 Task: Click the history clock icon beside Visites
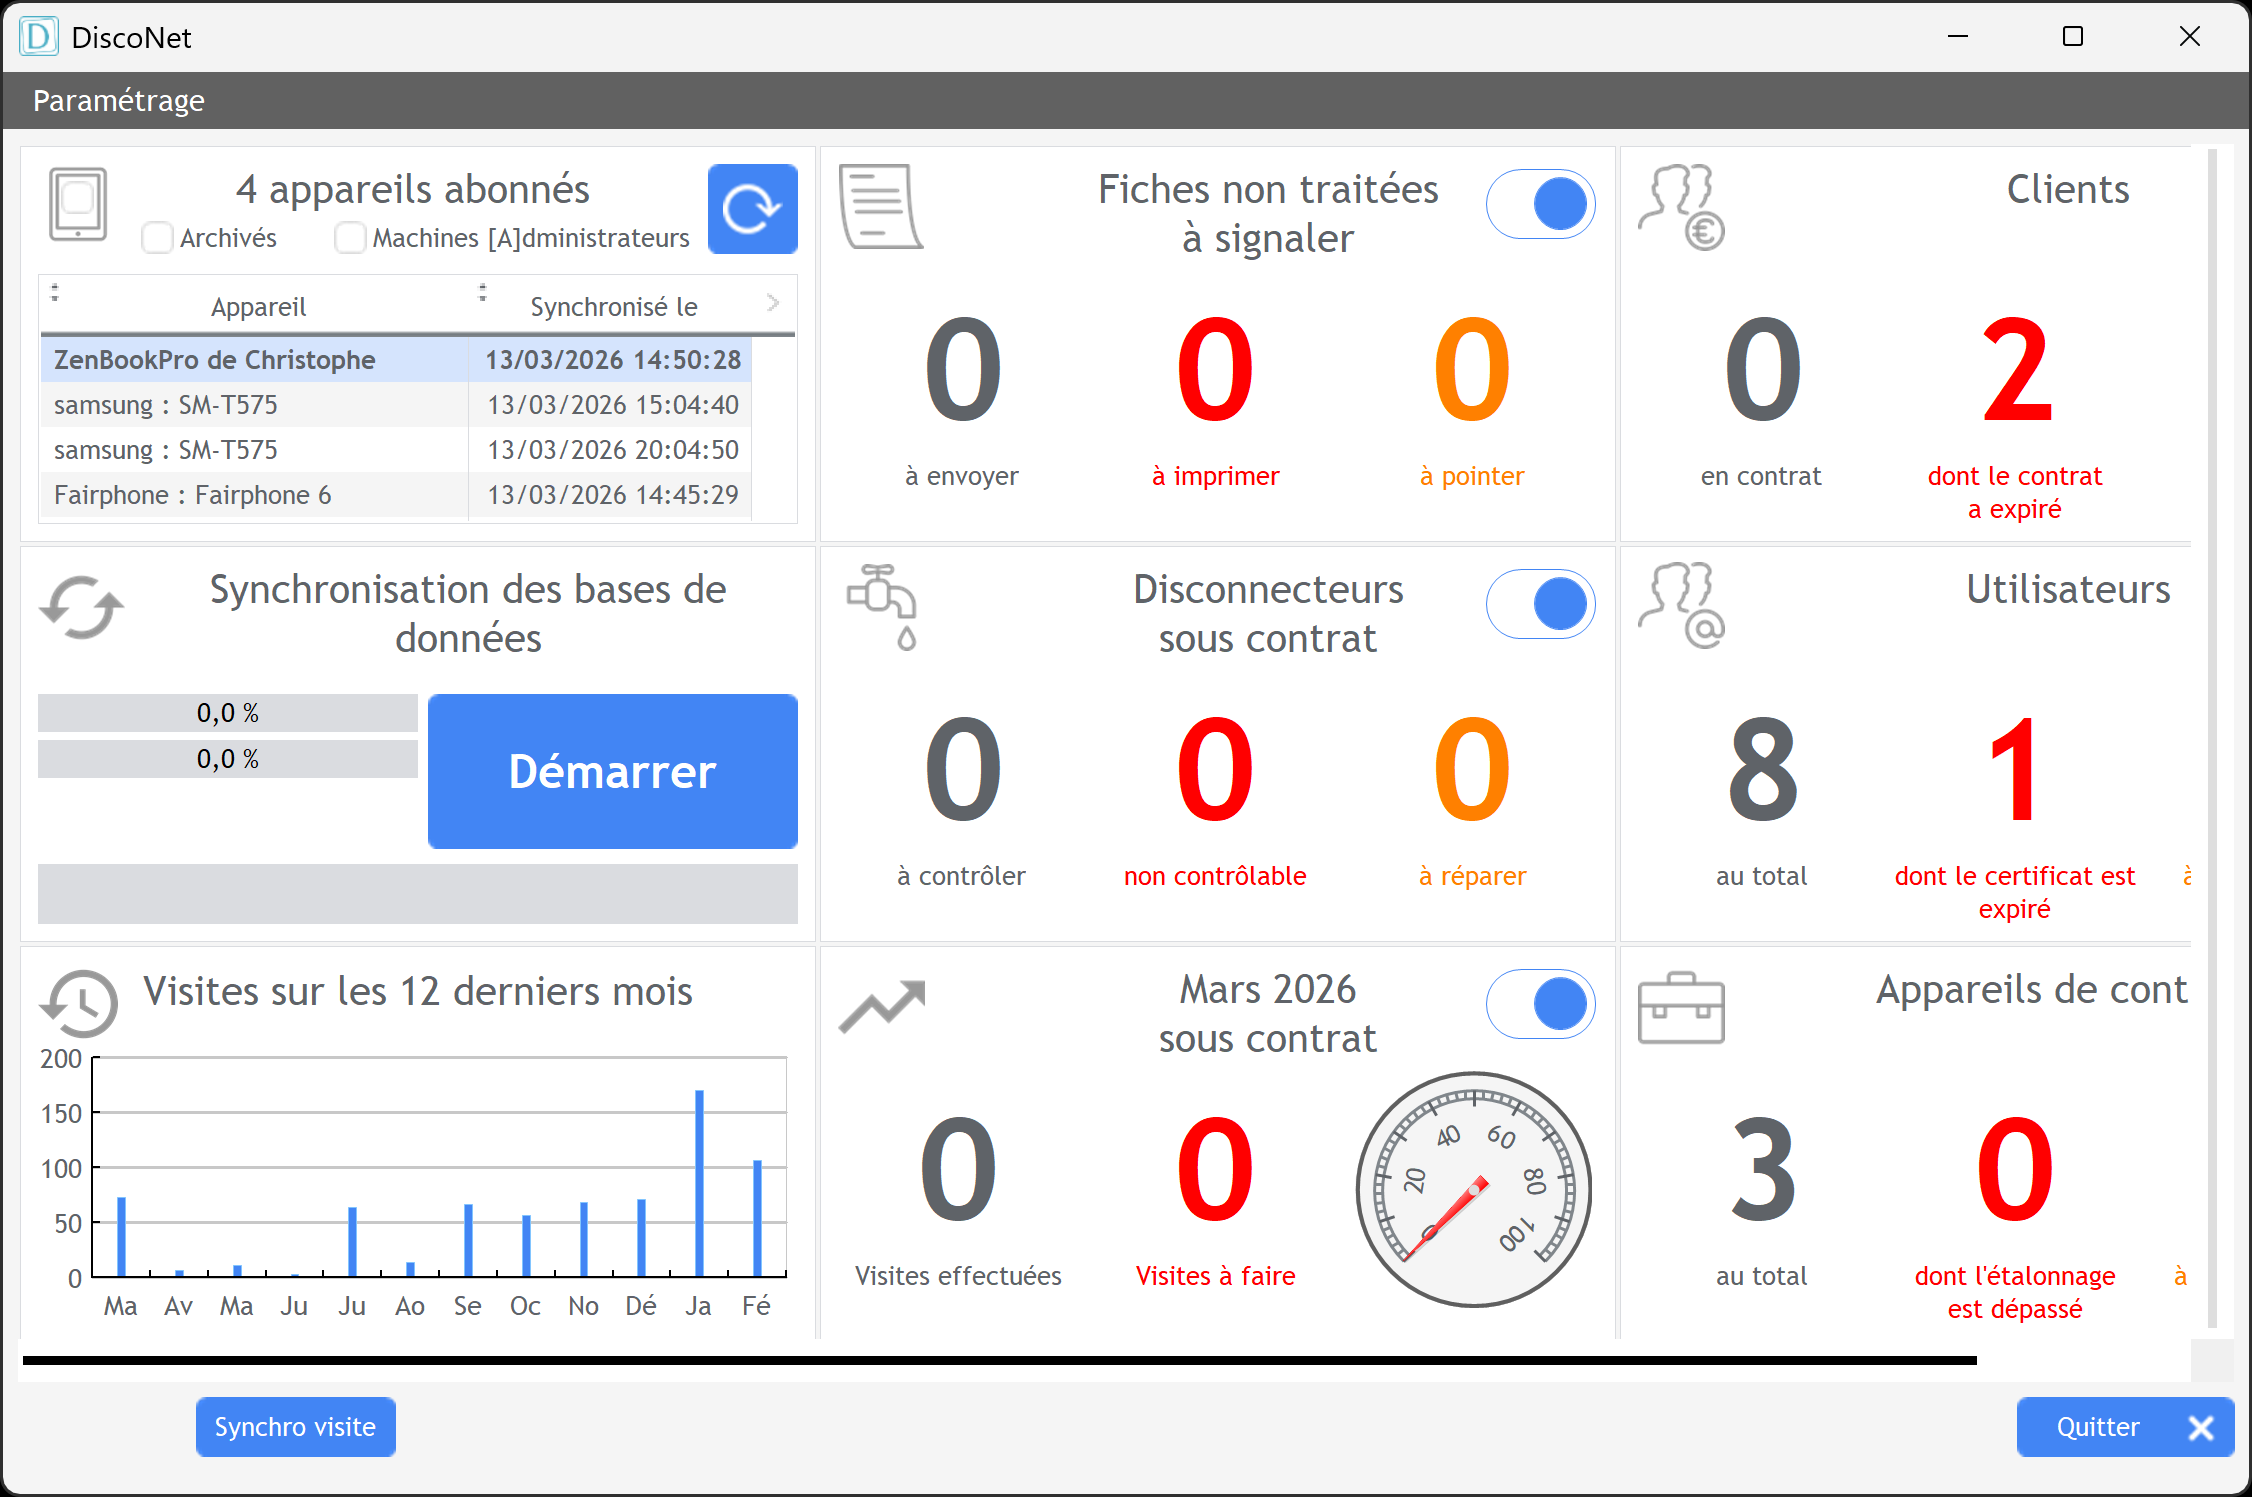(x=80, y=1003)
